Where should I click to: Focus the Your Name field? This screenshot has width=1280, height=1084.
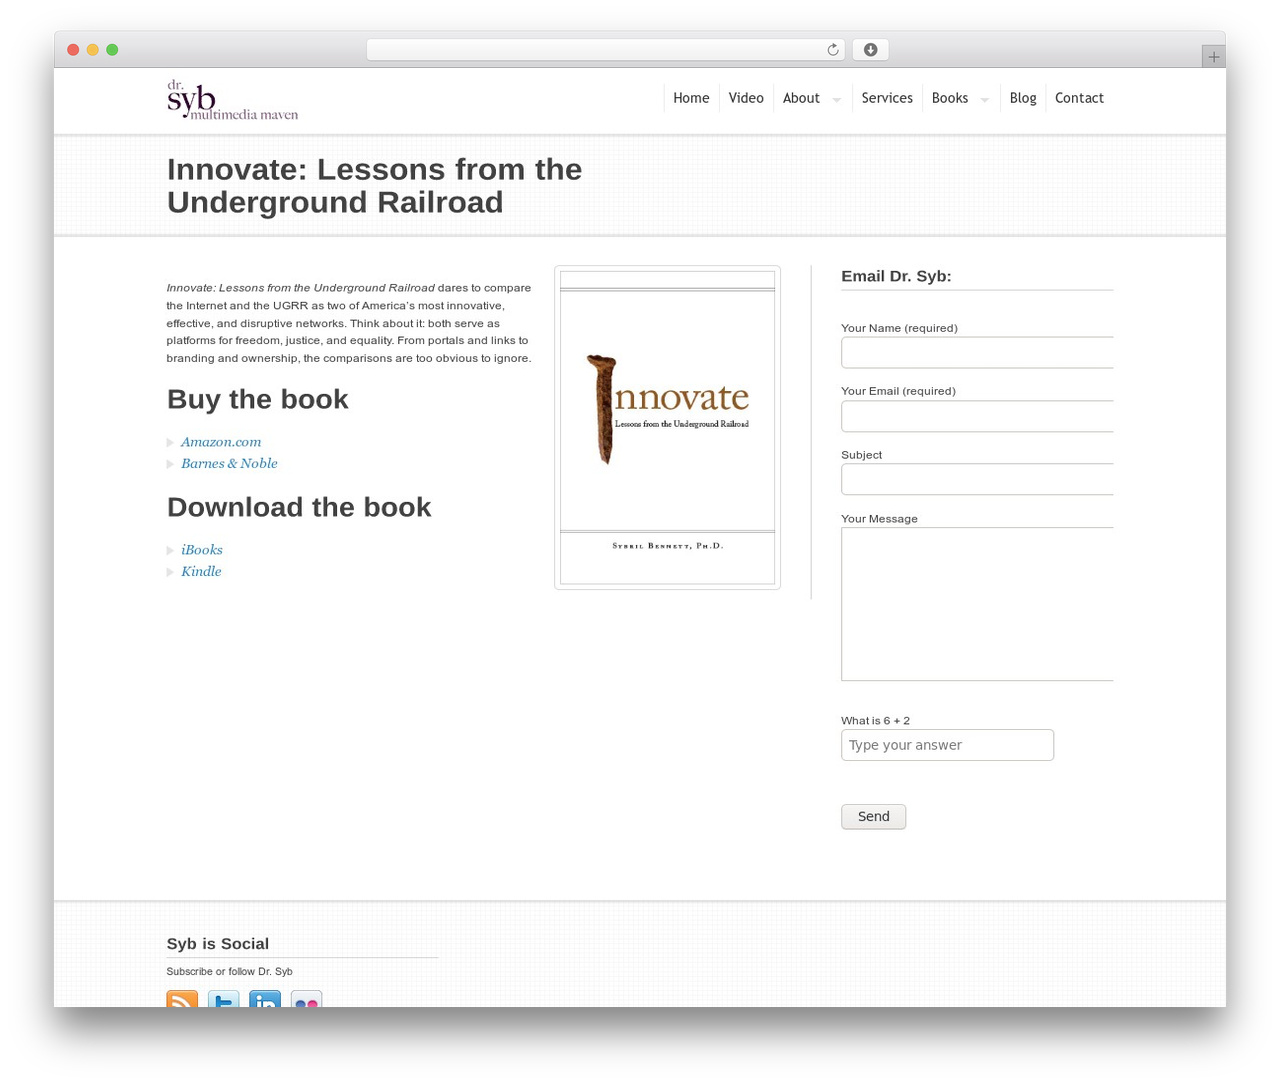coord(977,353)
